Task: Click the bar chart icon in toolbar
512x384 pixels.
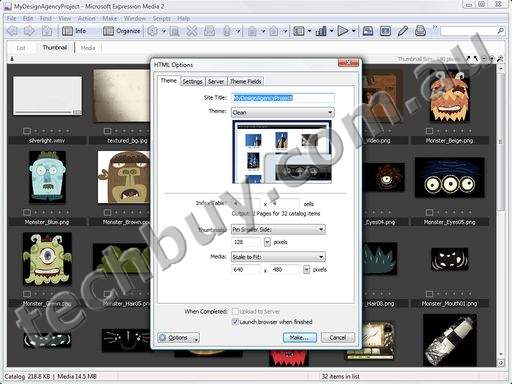Action: 321,31
